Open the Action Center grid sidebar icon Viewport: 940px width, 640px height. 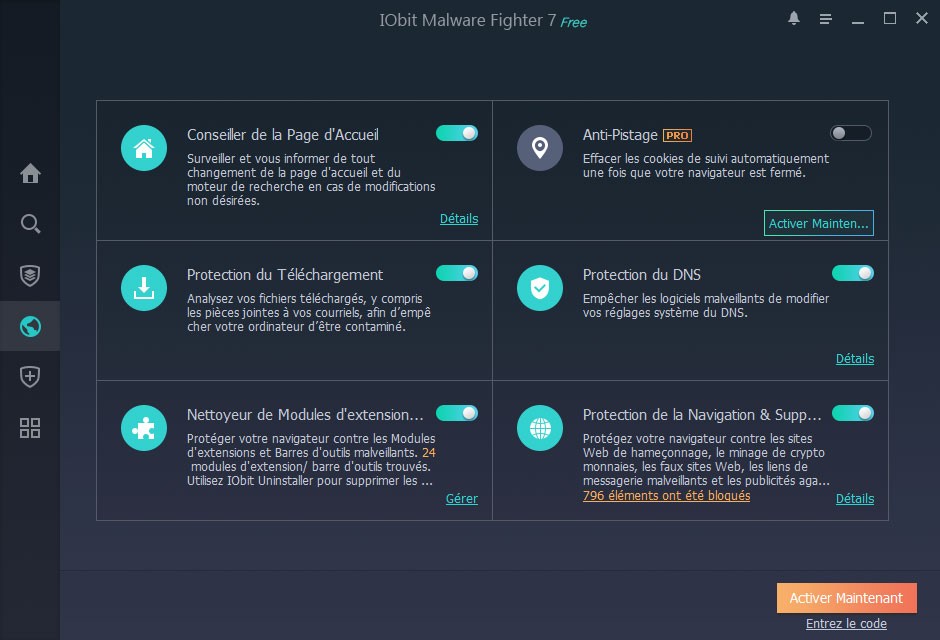point(30,428)
